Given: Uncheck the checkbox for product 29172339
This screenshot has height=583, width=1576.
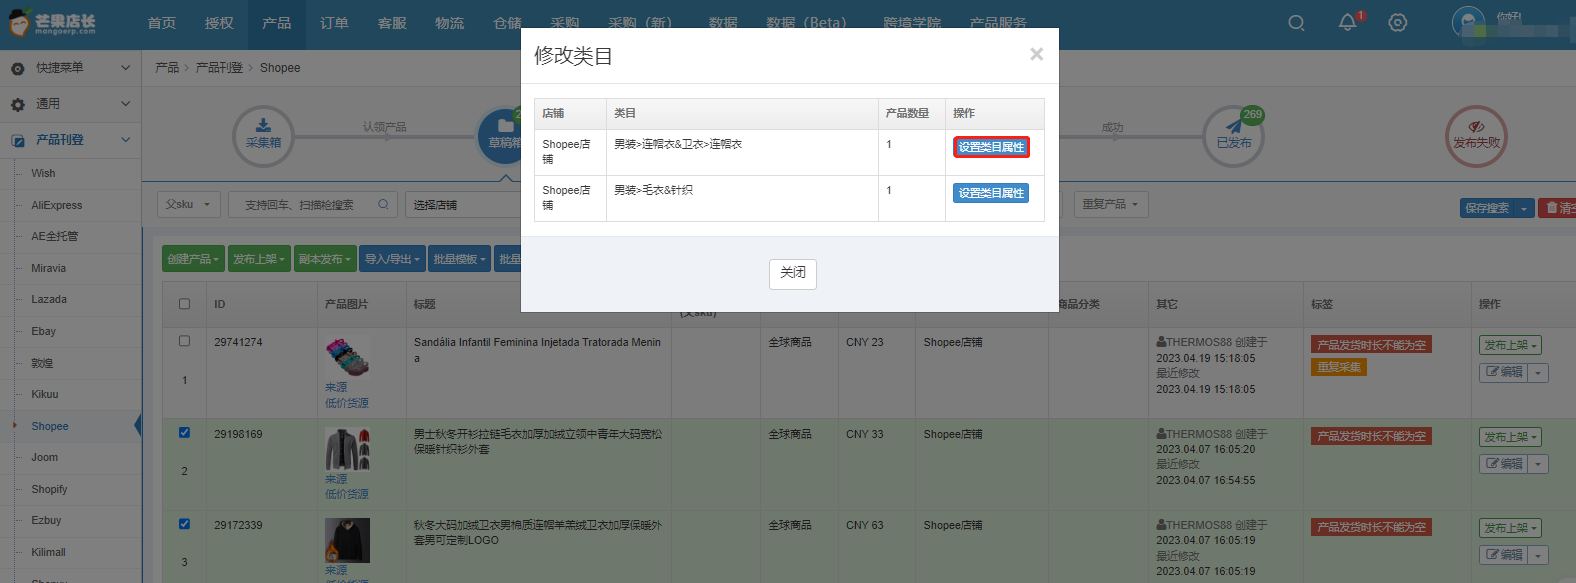Looking at the screenshot, I should [x=184, y=524].
